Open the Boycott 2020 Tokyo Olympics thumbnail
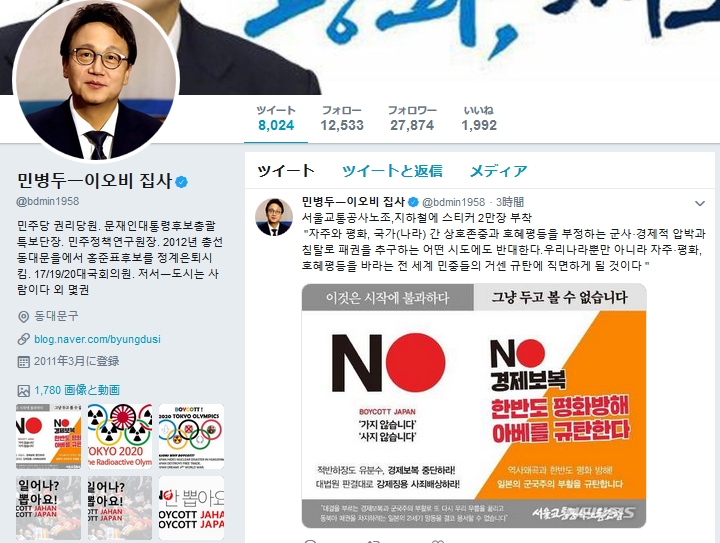Image resolution: width=720 pixels, height=543 pixels. point(191,436)
